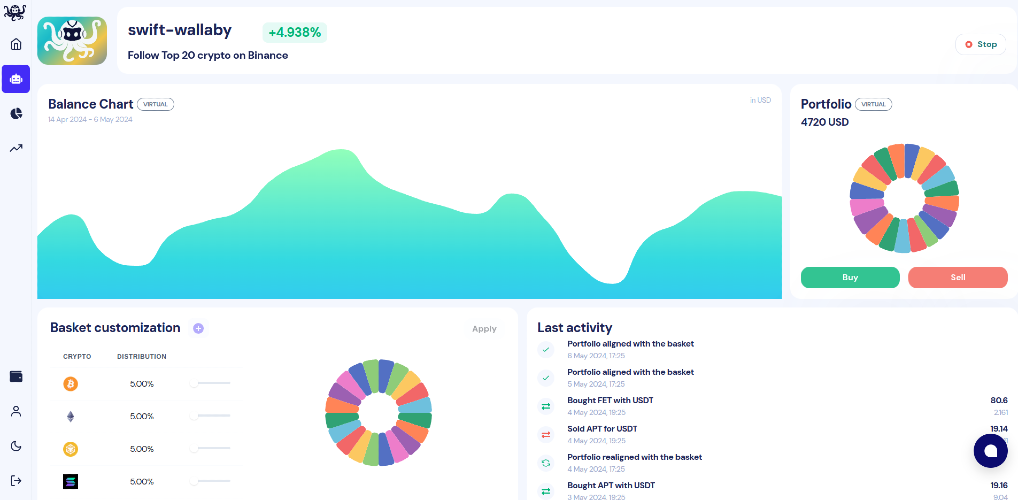Click Ethereum's 5.00% distribution value
Screen dimensions: 1018x500
(x=142, y=416)
